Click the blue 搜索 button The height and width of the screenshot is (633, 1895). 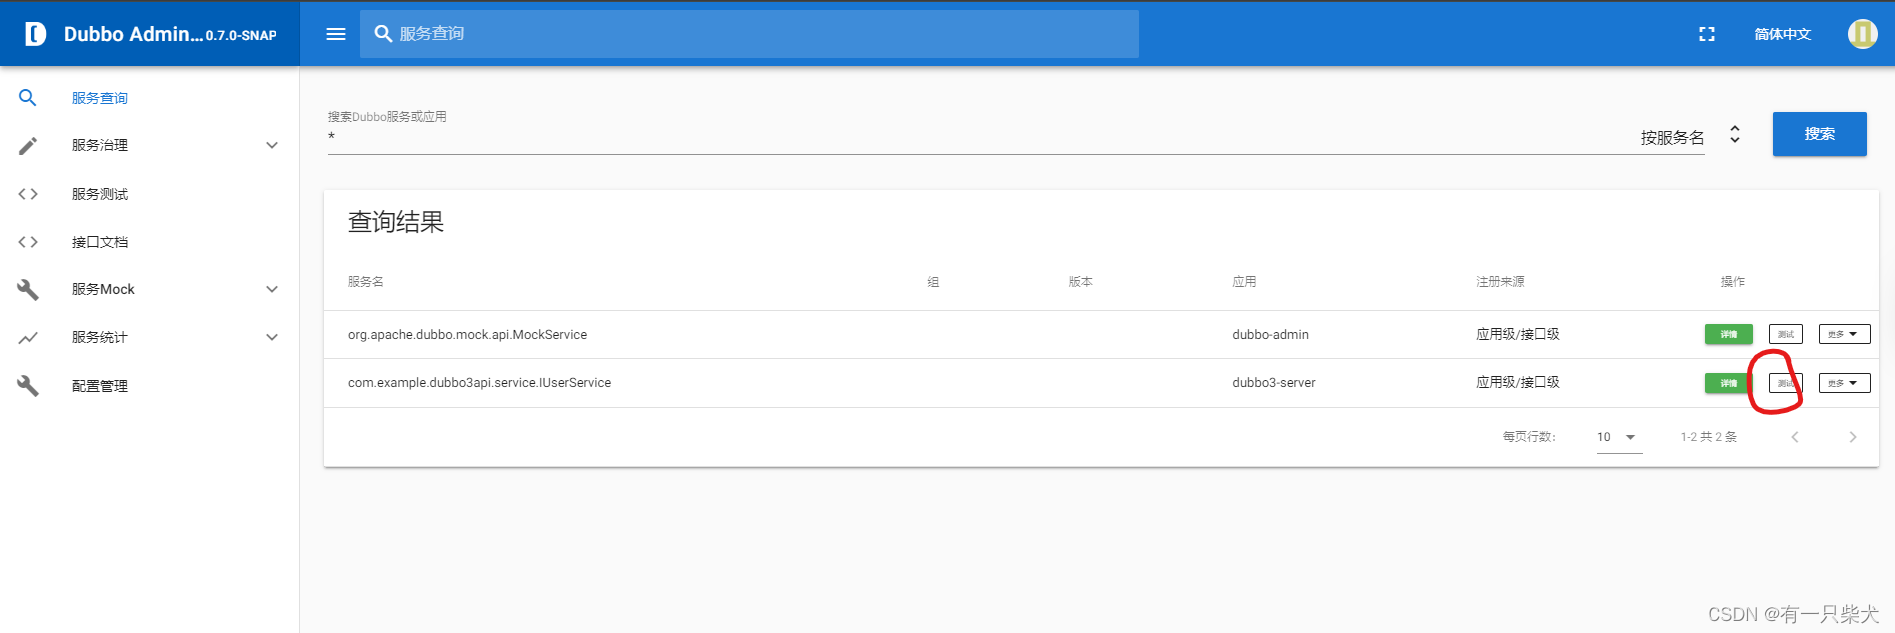(1819, 134)
